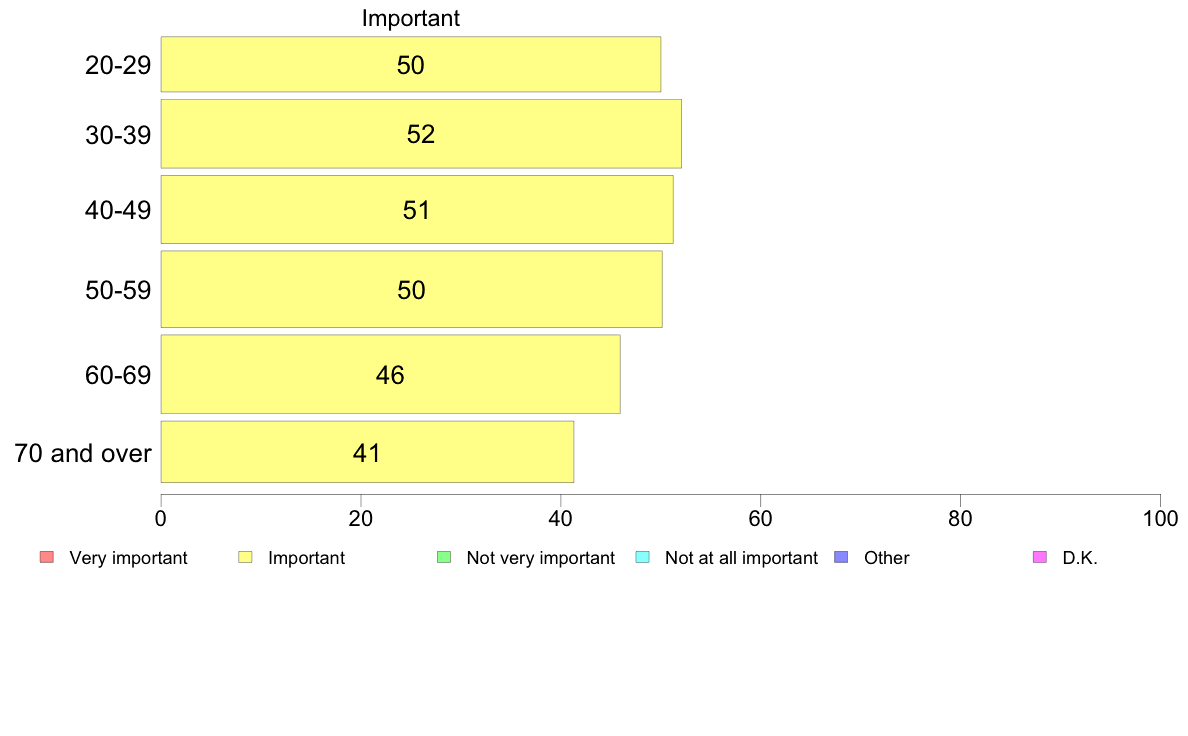This screenshot has width=1188, height=736.
Task: Click the D.K. legend label
Action: pyautogui.click(x=1080, y=558)
